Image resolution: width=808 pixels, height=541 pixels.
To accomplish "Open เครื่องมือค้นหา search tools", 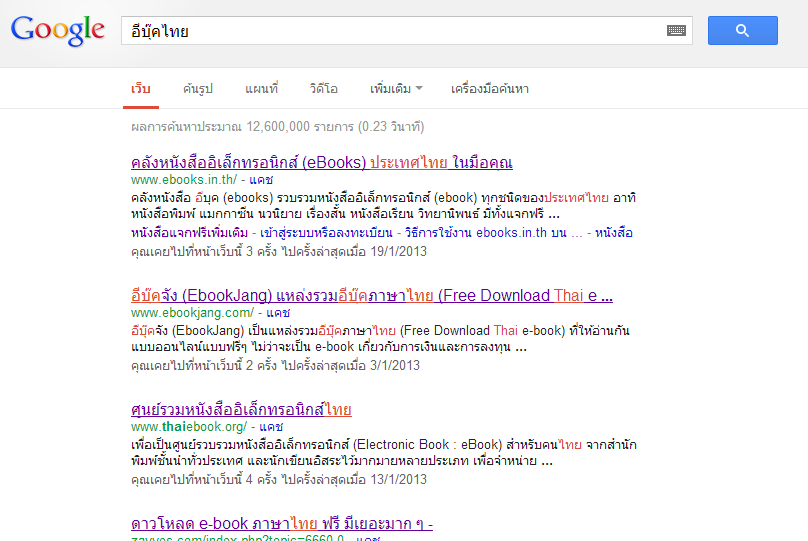I will point(490,89).
